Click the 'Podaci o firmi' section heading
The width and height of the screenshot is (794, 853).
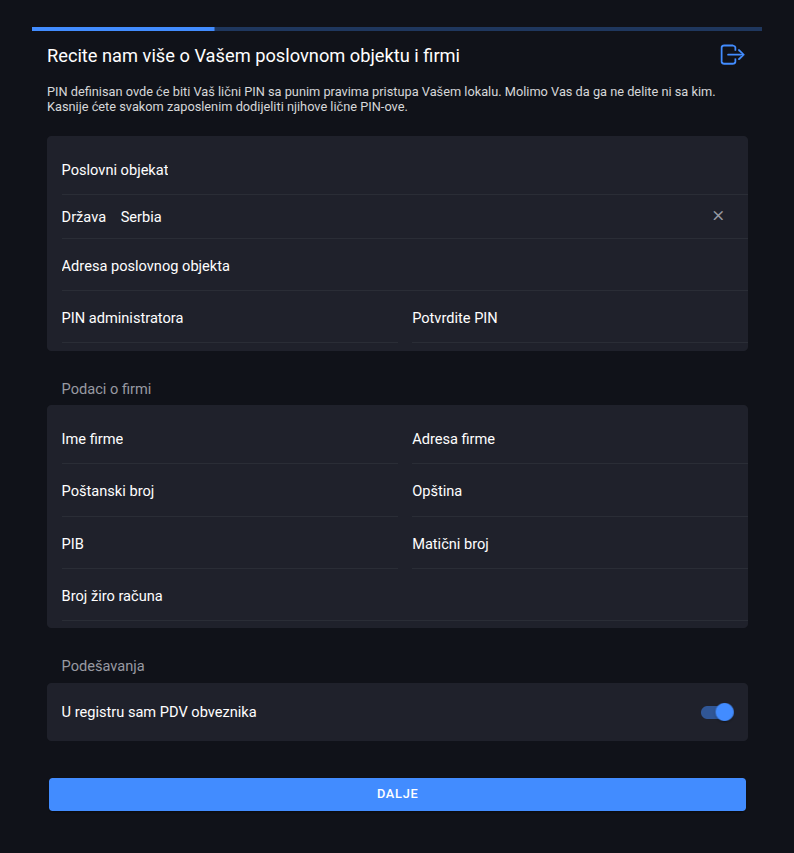[x=106, y=389]
